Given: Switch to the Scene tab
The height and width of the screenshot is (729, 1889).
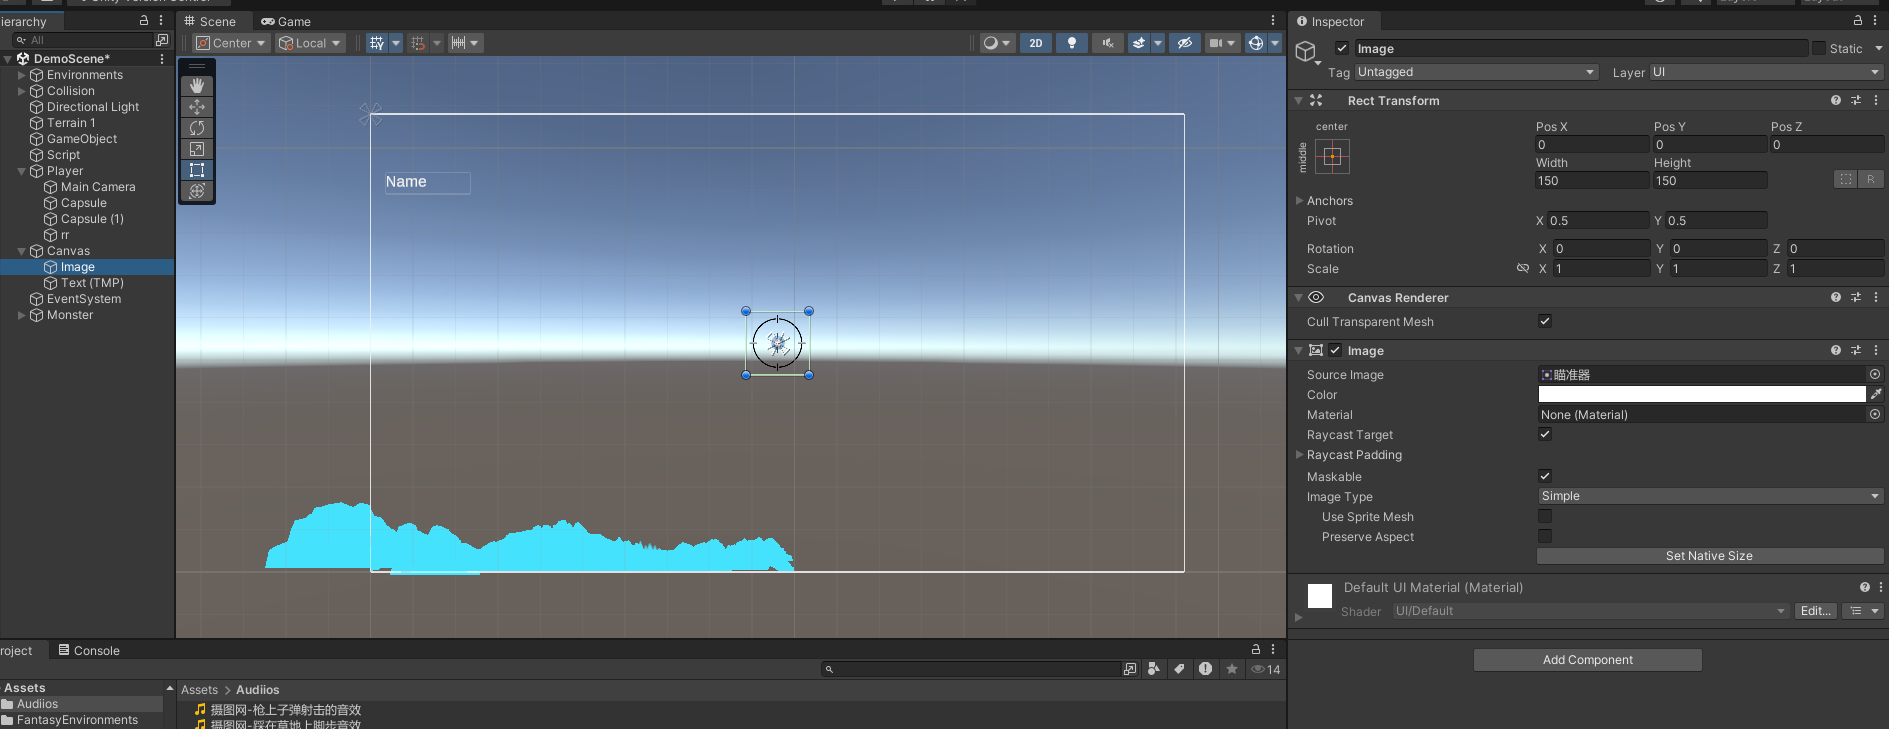Looking at the screenshot, I should tap(210, 21).
